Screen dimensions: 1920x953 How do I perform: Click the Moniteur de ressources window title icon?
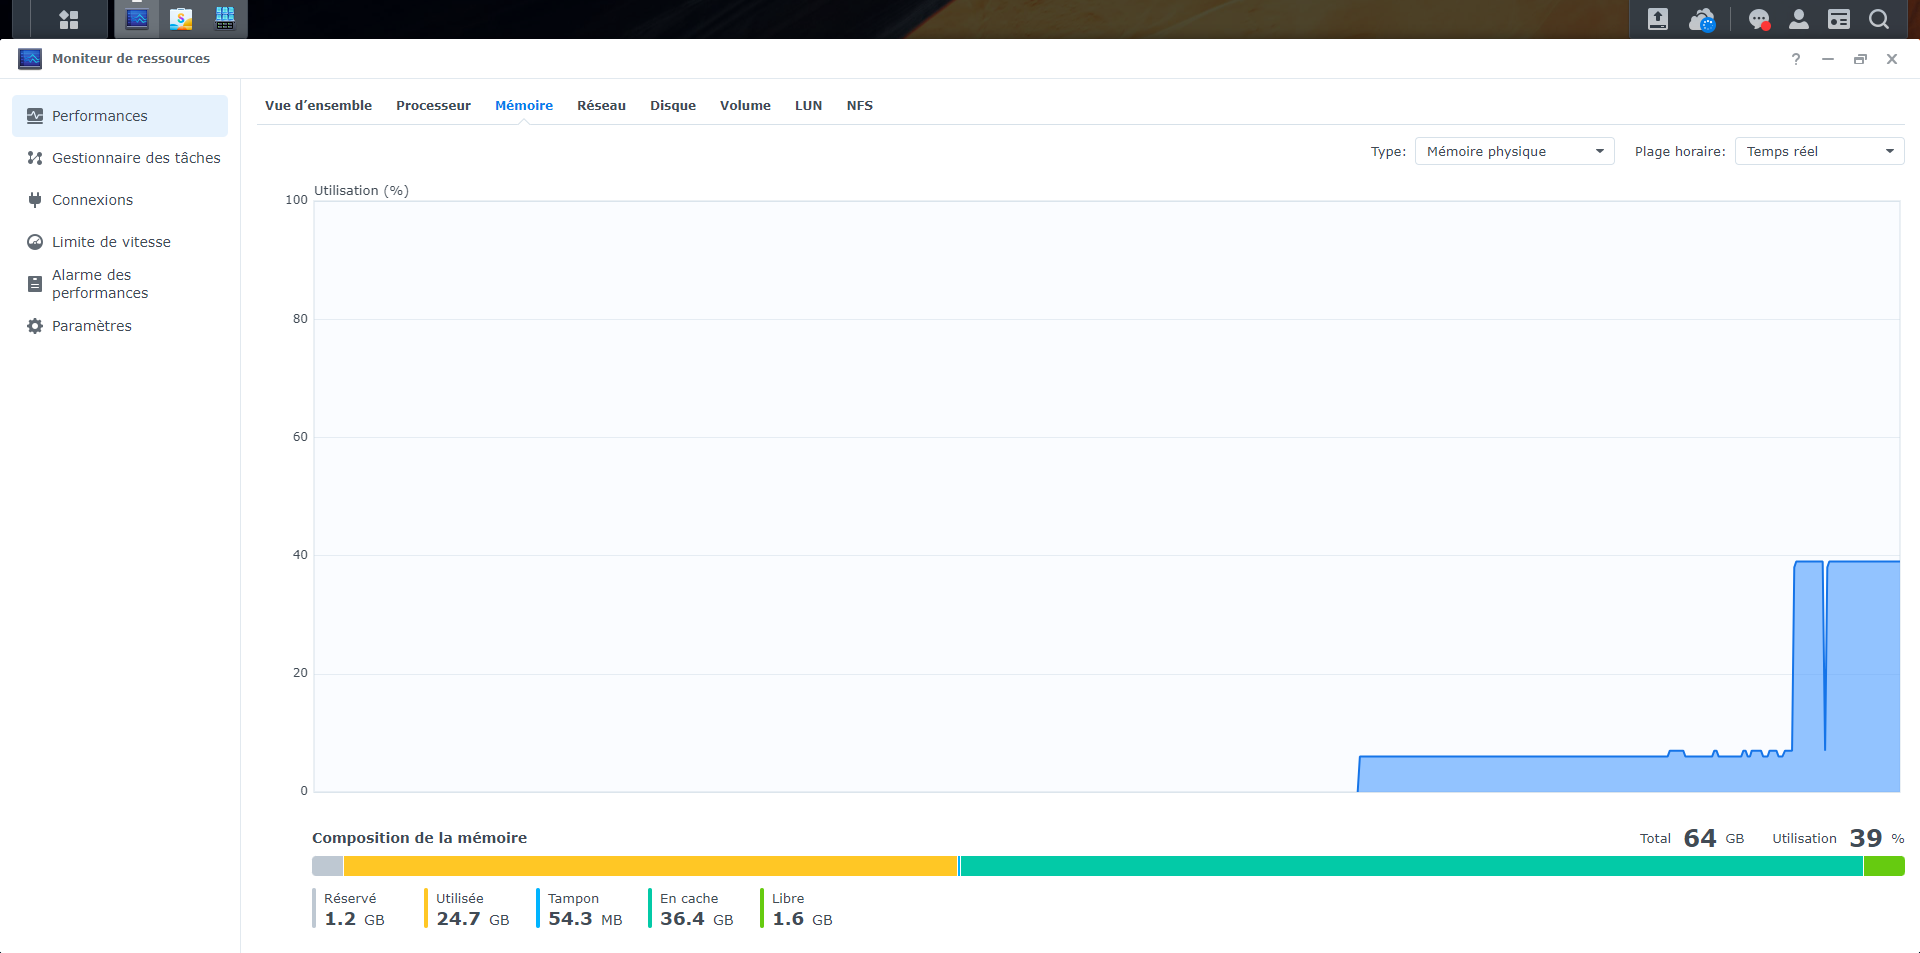[30, 59]
